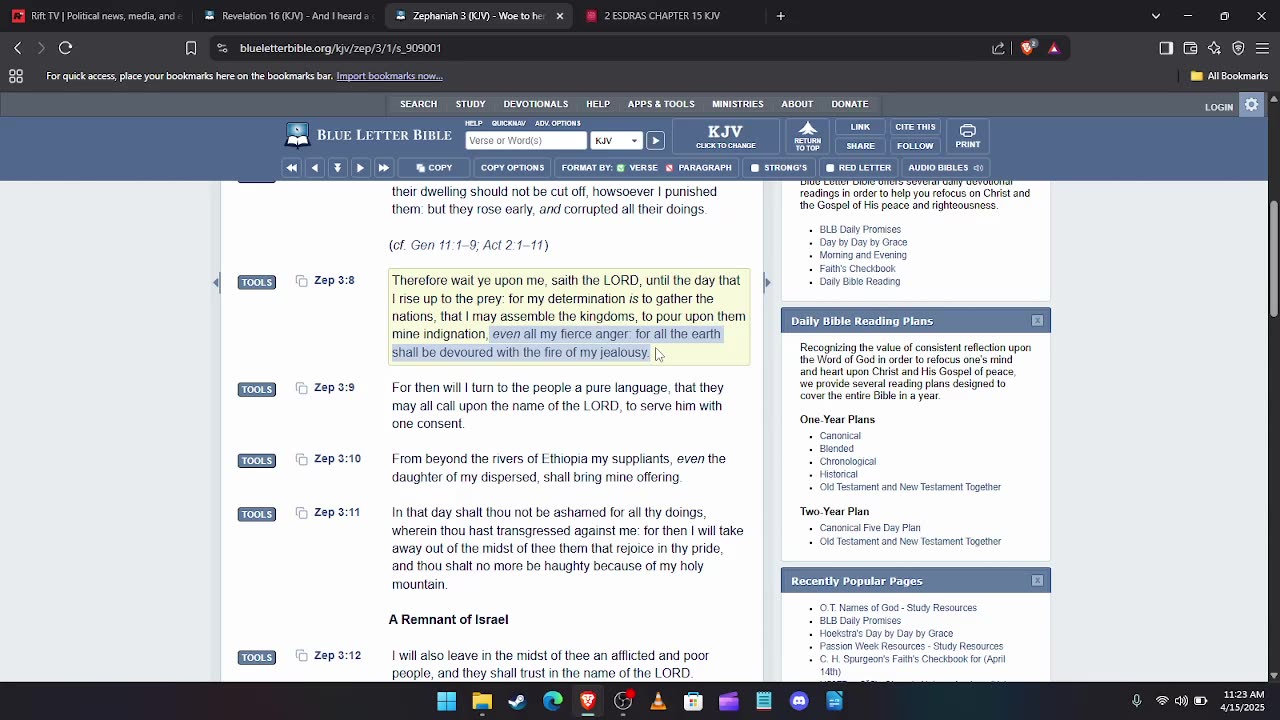Click the Verse or Word(s) search field
This screenshot has height=720, width=1280.
pos(526,141)
